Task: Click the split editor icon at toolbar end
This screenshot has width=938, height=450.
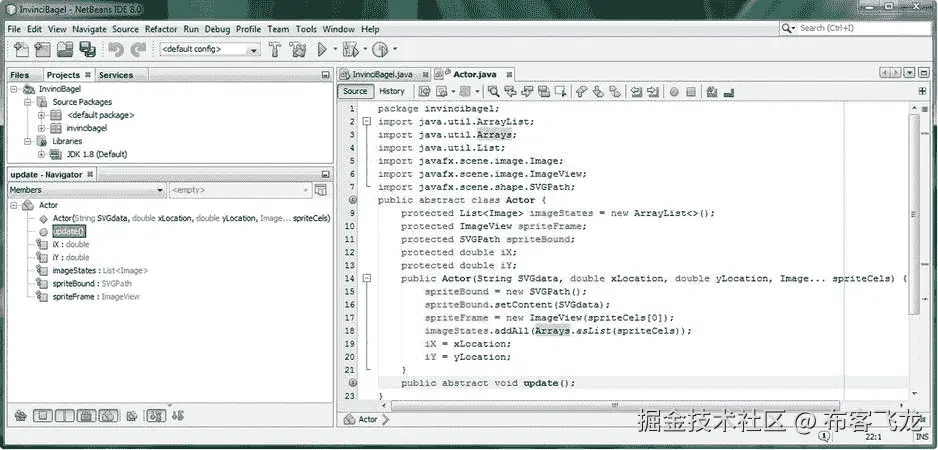Action: [922, 92]
